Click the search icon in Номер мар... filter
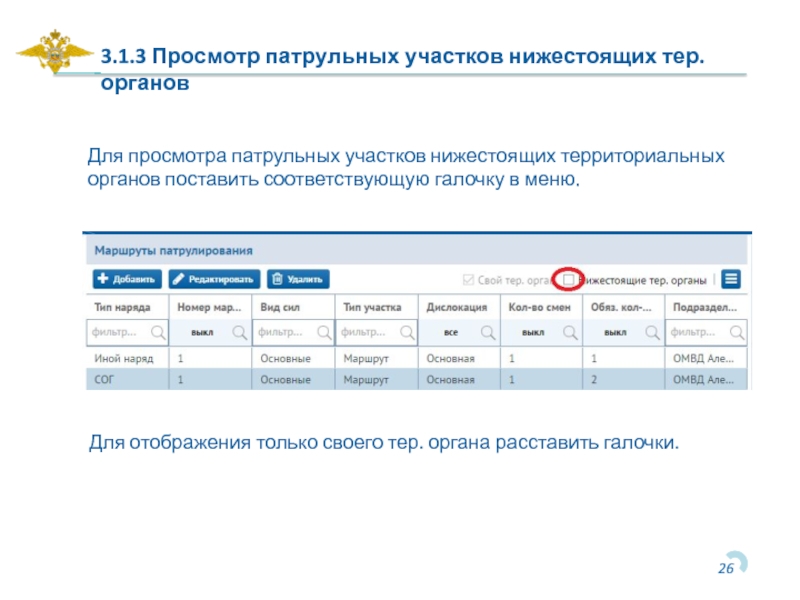This screenshot has width=800, height=600. (x=239, y=333)
